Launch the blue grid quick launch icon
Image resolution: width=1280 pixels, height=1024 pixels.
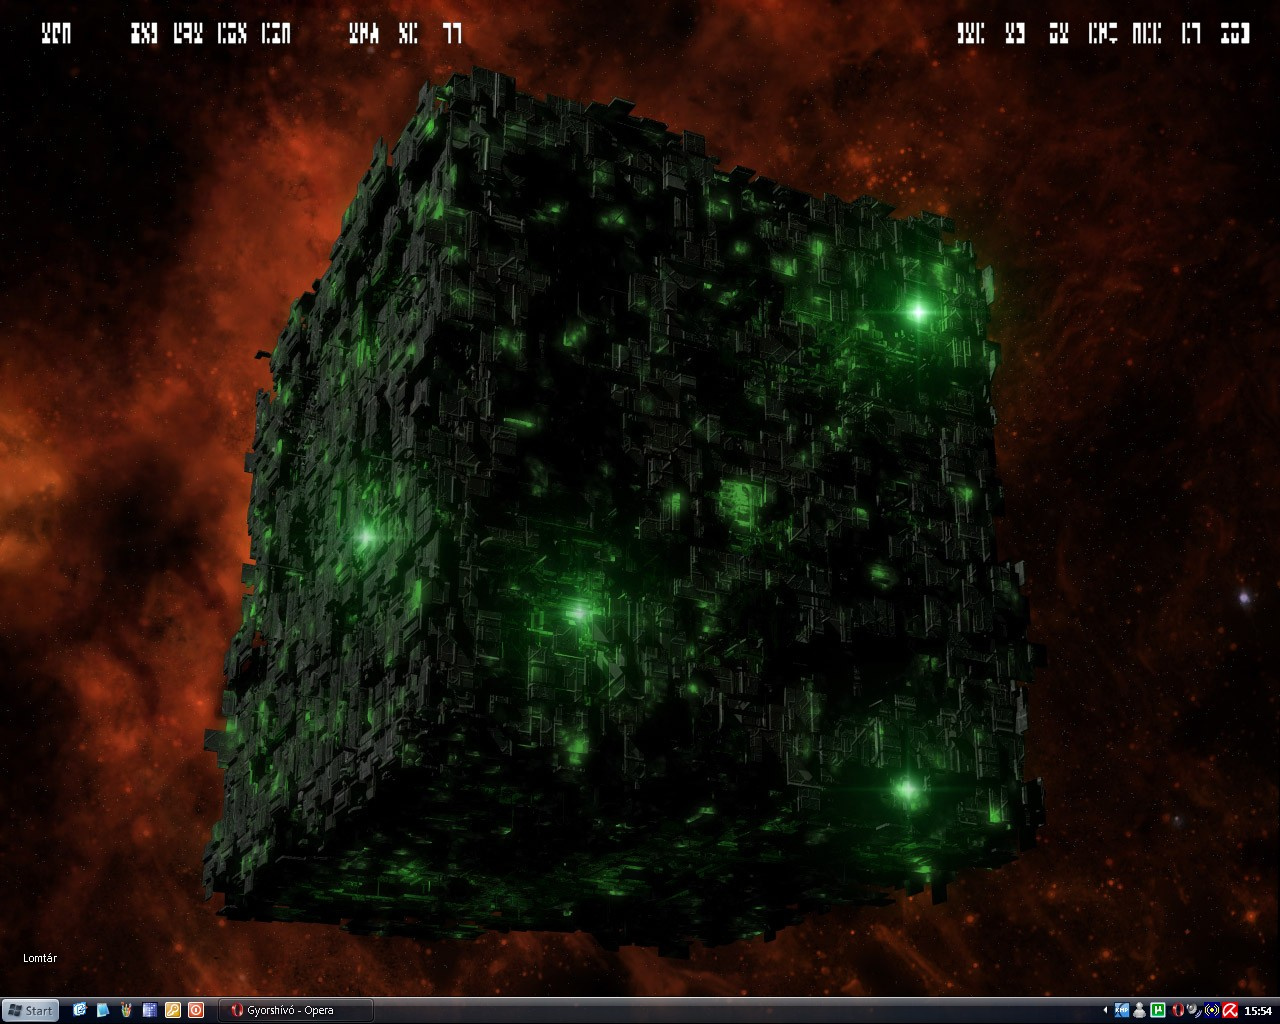point(150,1010)
